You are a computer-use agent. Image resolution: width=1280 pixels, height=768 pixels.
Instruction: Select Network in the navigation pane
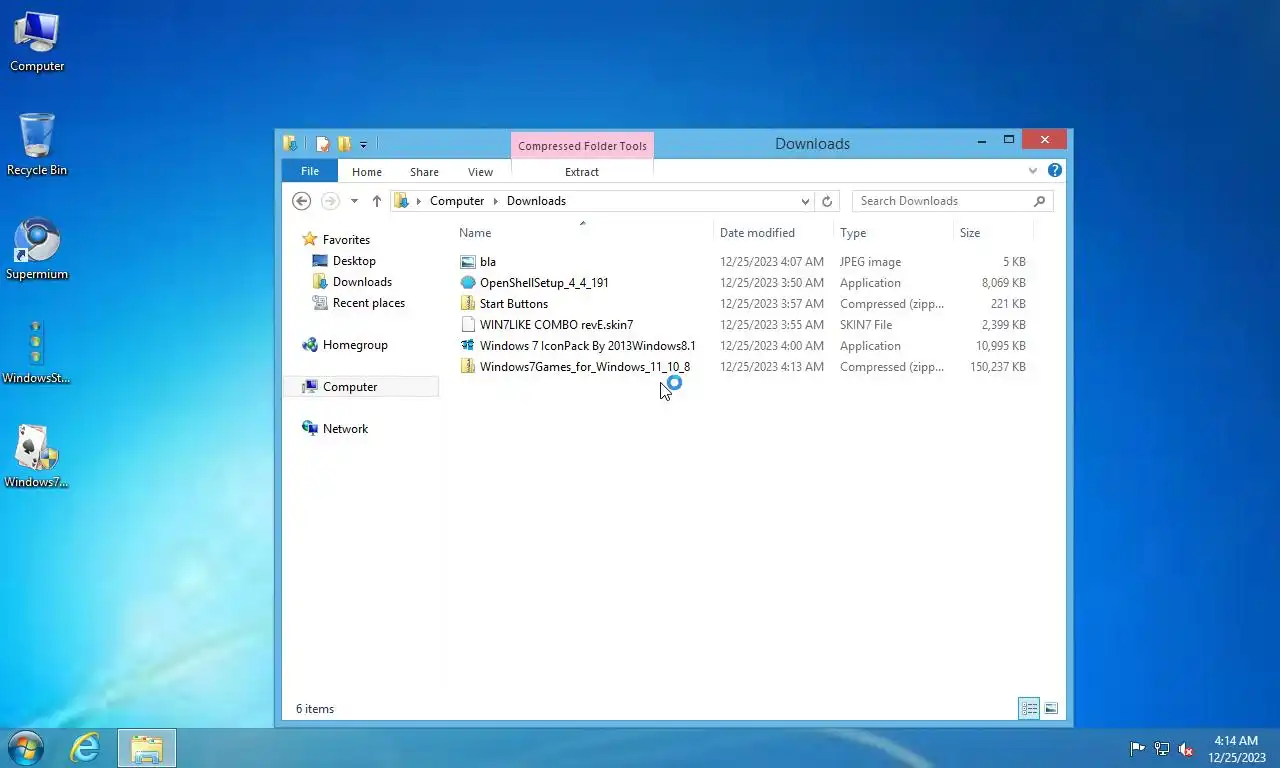pos(345,429)
